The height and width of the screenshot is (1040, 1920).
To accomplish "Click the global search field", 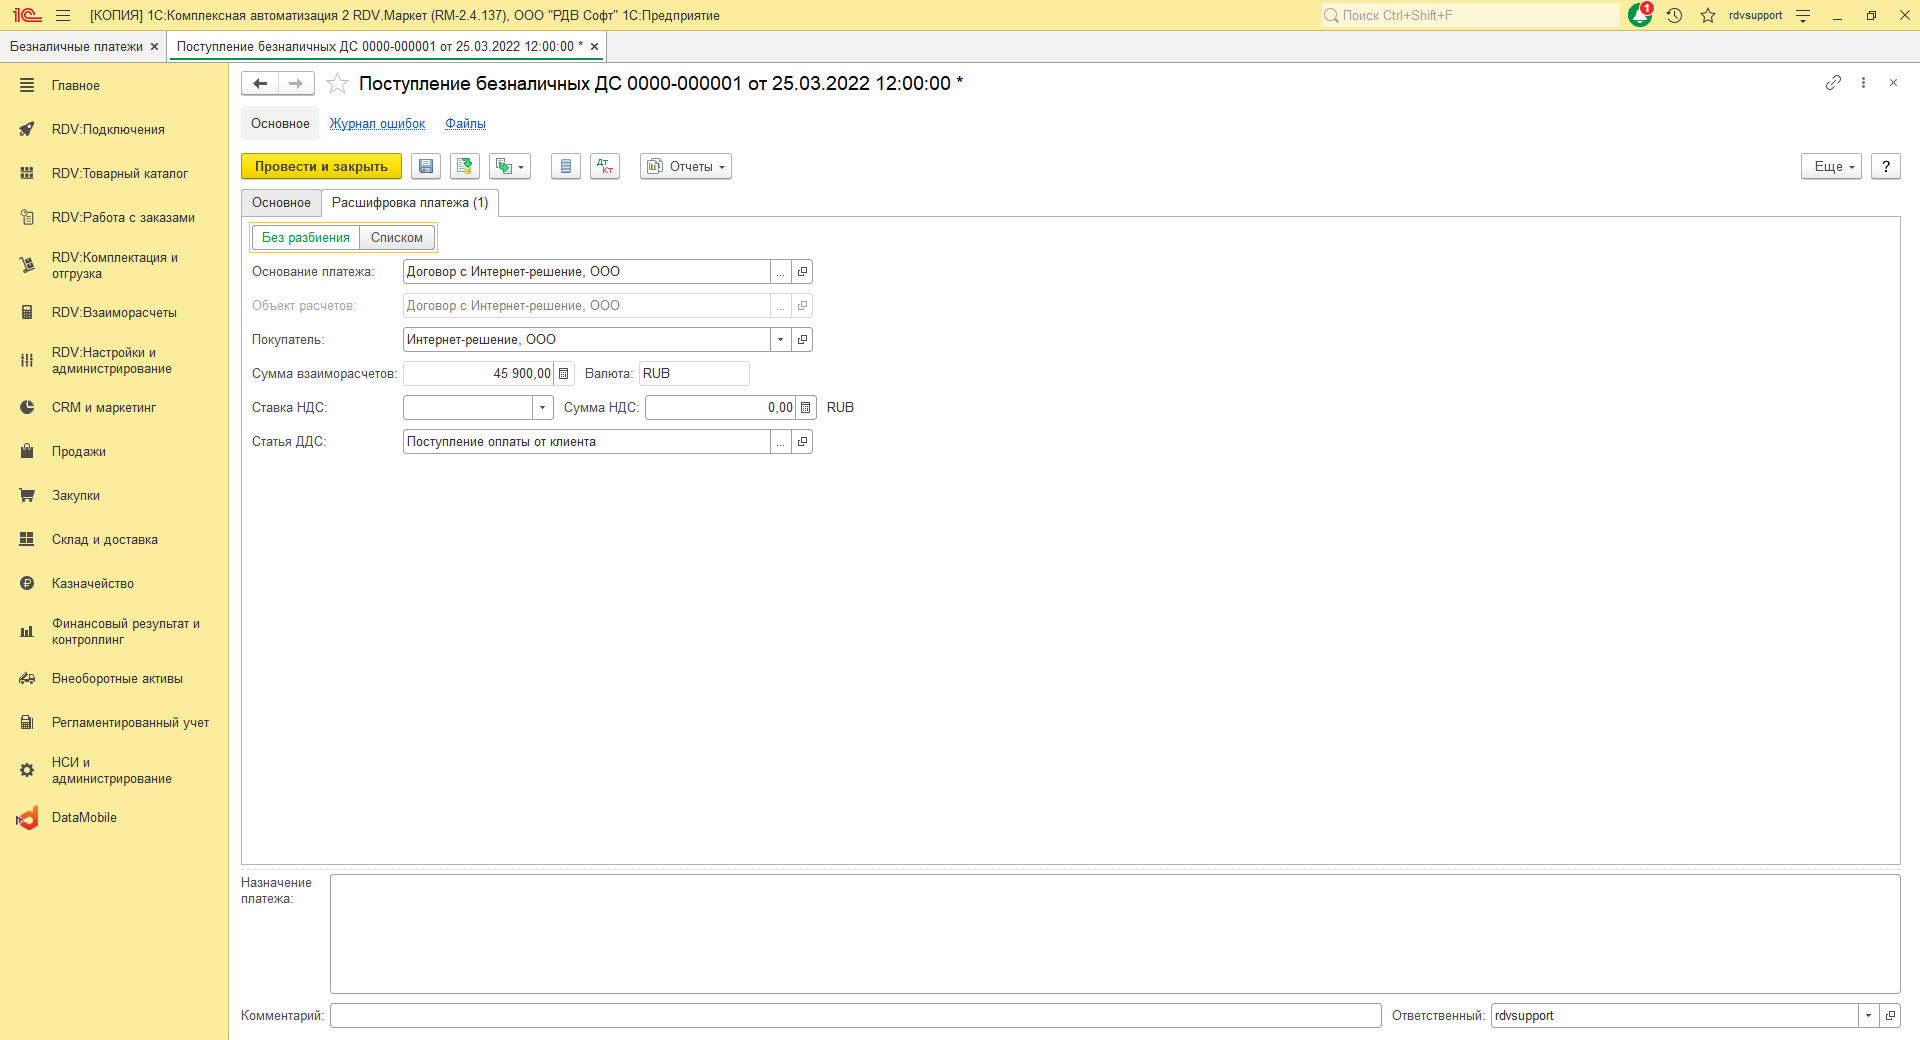I will pos(1470,15).
